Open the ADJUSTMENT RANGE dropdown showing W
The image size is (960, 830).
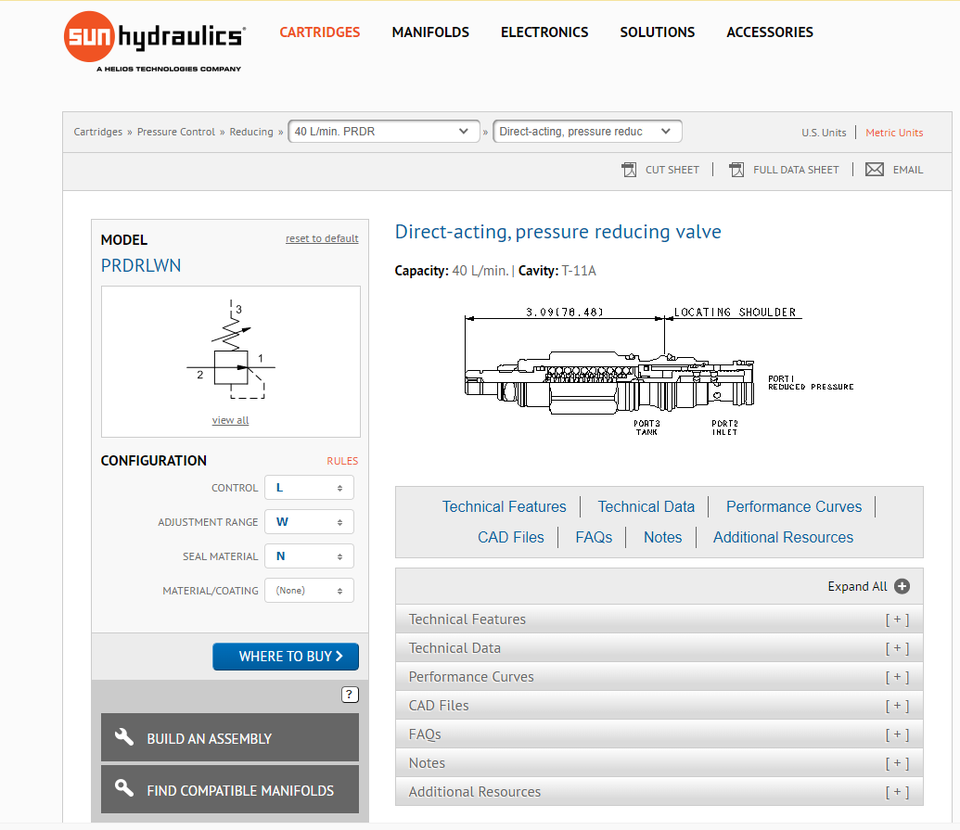point(309,522)
